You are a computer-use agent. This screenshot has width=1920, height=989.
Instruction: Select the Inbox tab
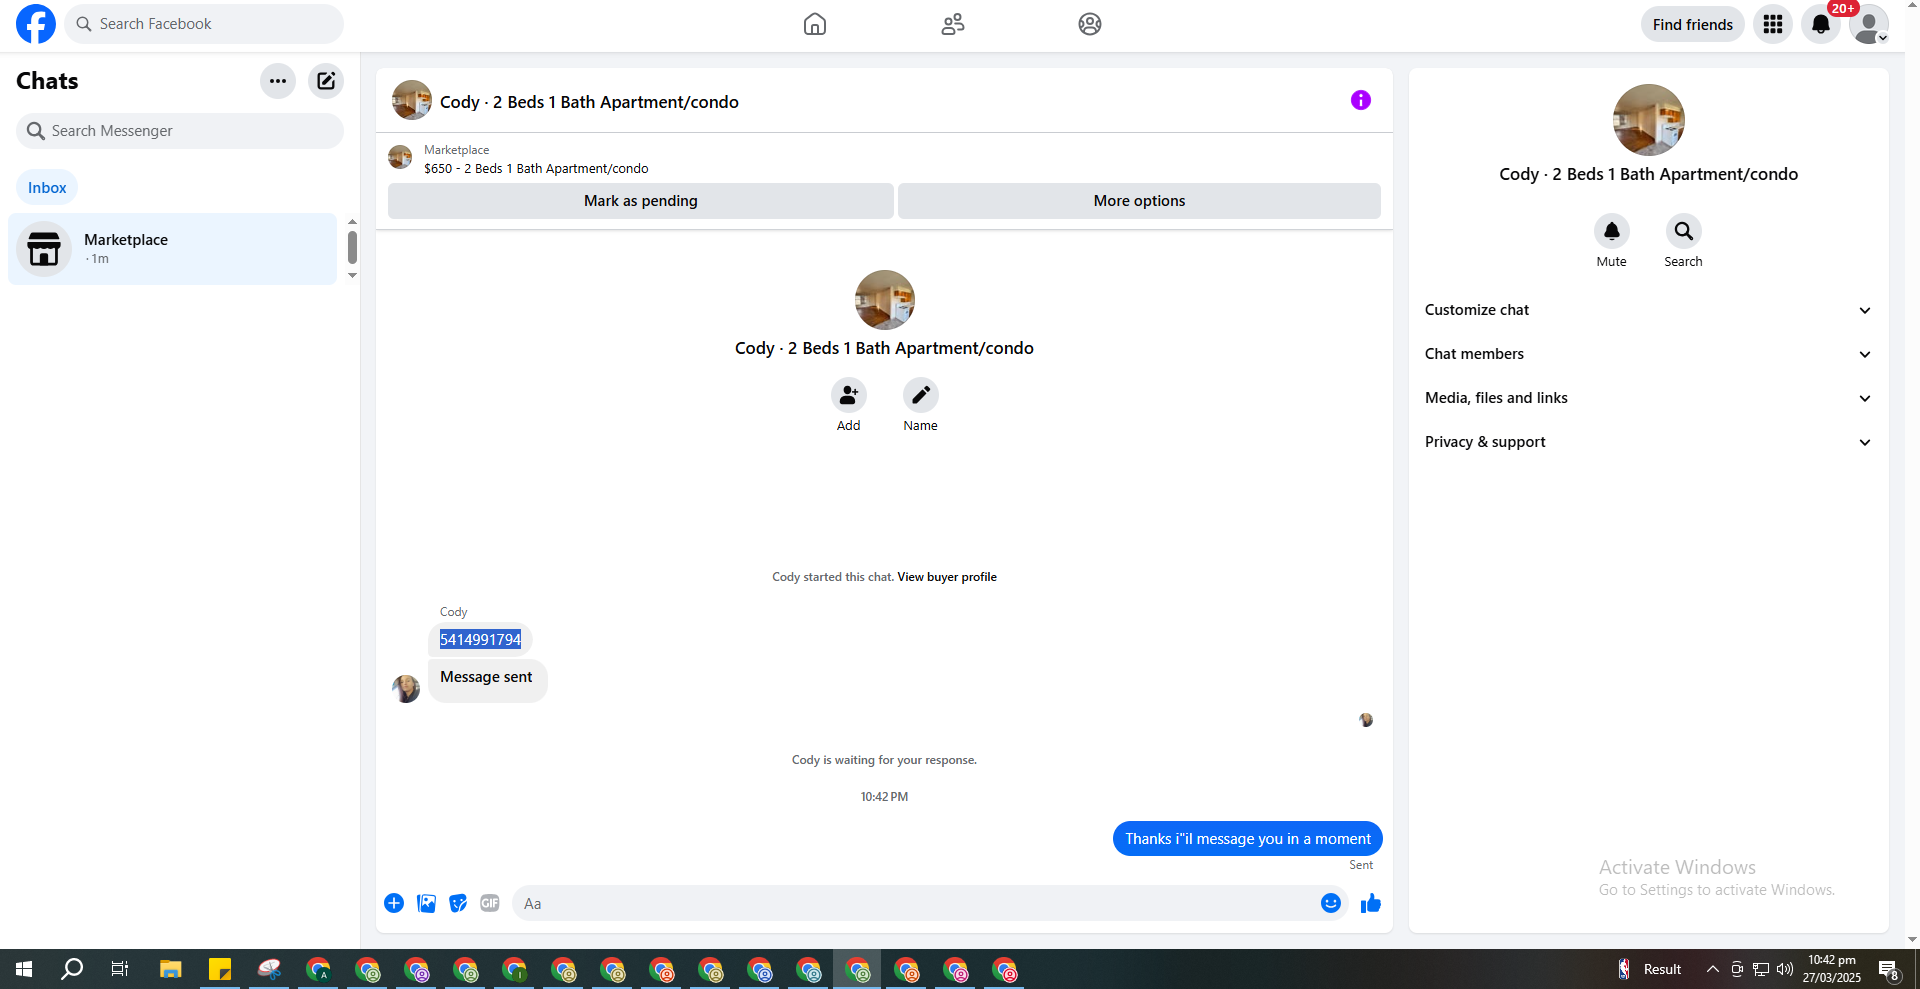click(x=47, y=188)
